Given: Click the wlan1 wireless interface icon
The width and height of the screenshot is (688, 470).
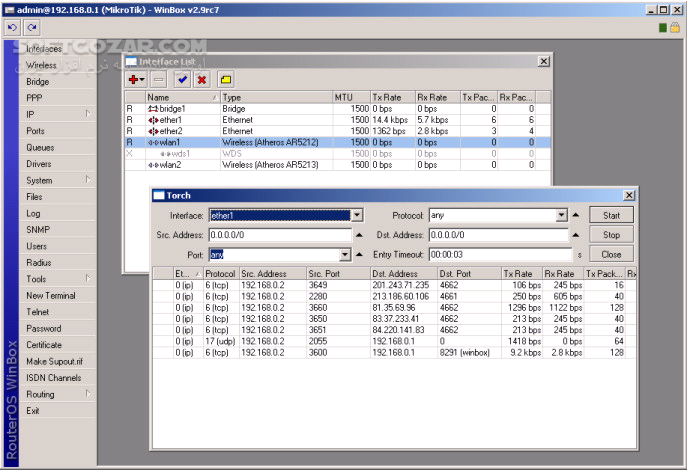Looking at the screenshot, I should pos(153,143).
